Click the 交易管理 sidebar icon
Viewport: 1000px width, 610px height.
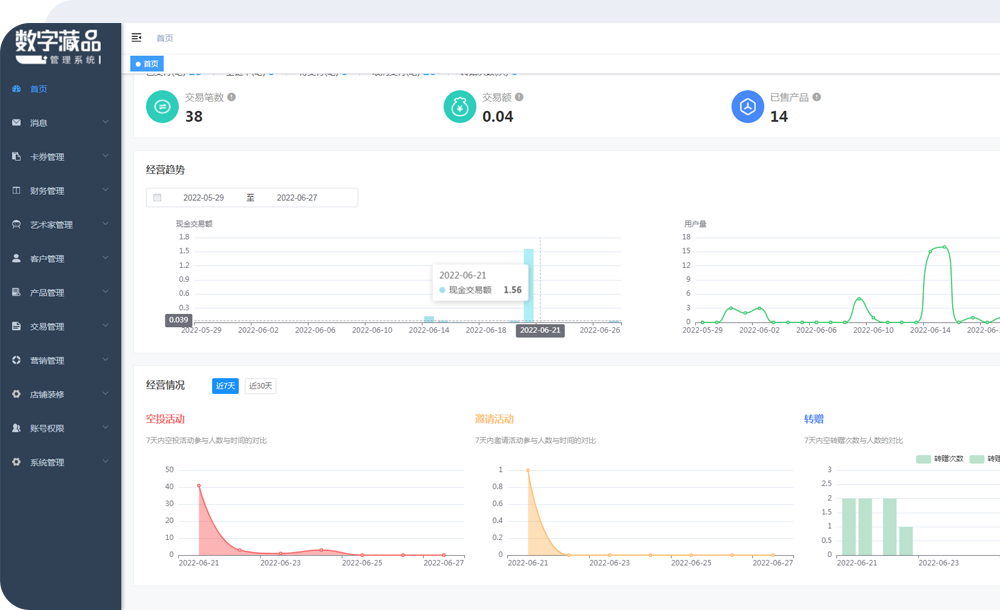[17, 326]
